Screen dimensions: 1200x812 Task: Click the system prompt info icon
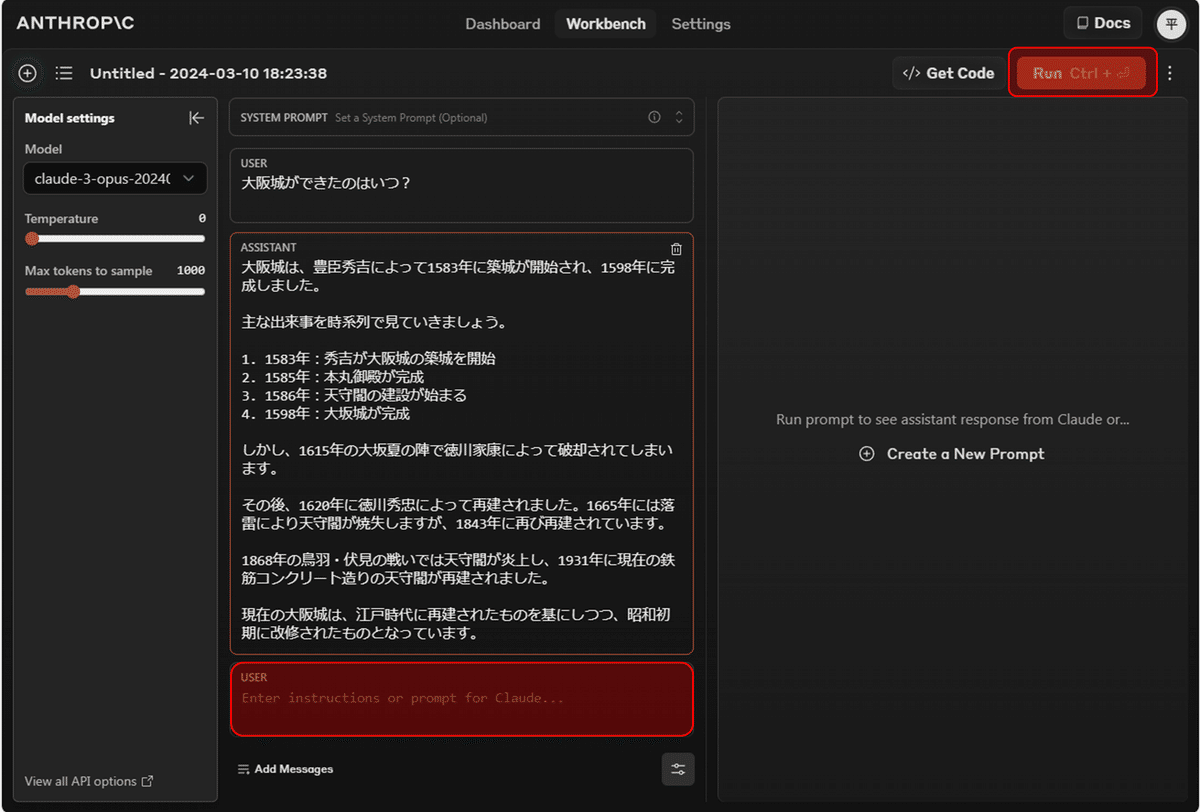[x=654, y=117]
